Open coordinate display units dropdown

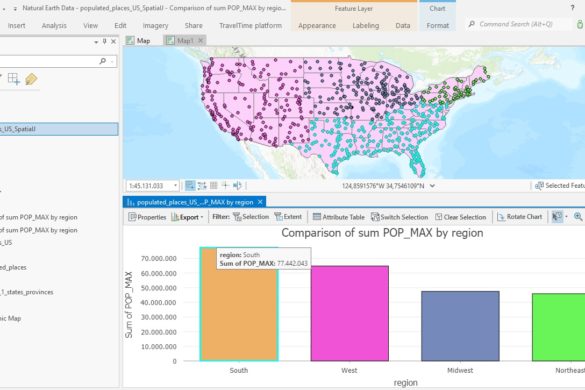coord(432,185)
